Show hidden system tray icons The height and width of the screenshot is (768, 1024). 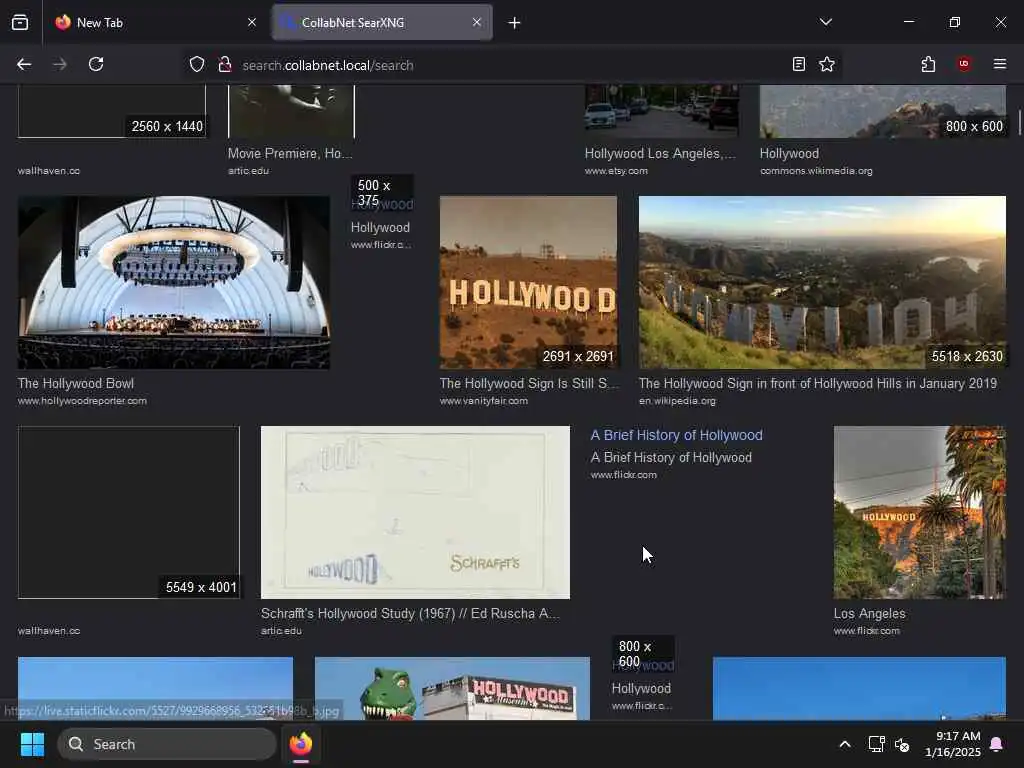(x=844, y=744)
